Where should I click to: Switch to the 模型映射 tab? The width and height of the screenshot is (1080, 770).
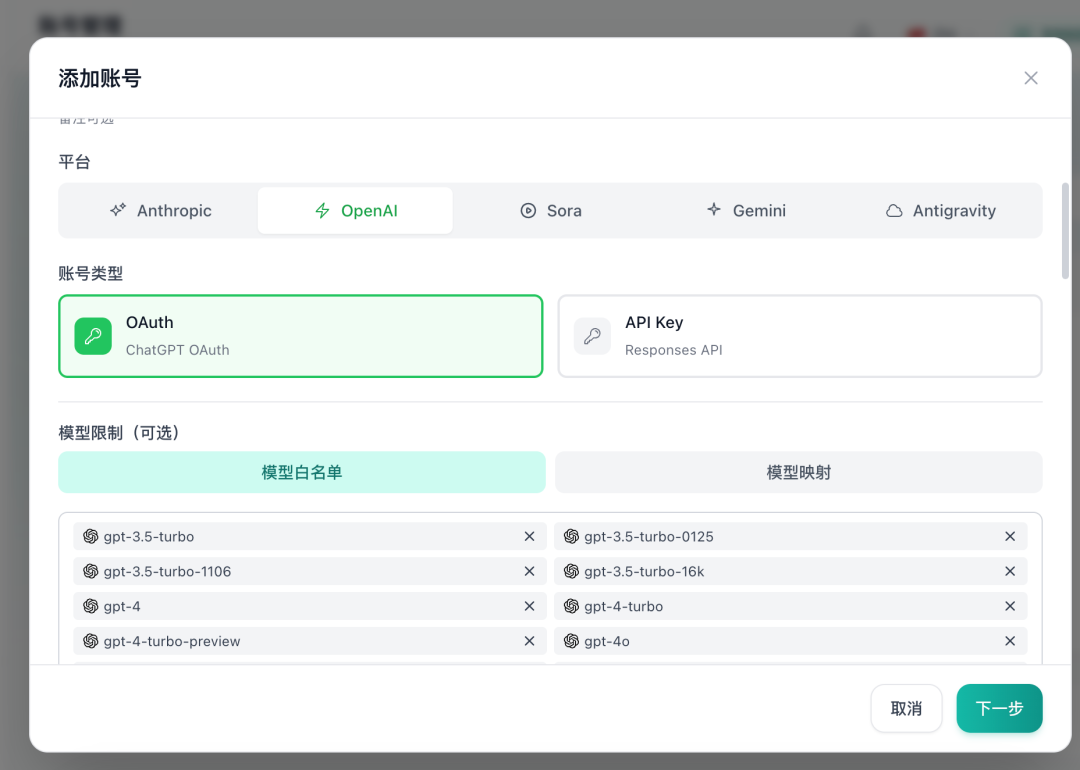[x=798, y=471]
